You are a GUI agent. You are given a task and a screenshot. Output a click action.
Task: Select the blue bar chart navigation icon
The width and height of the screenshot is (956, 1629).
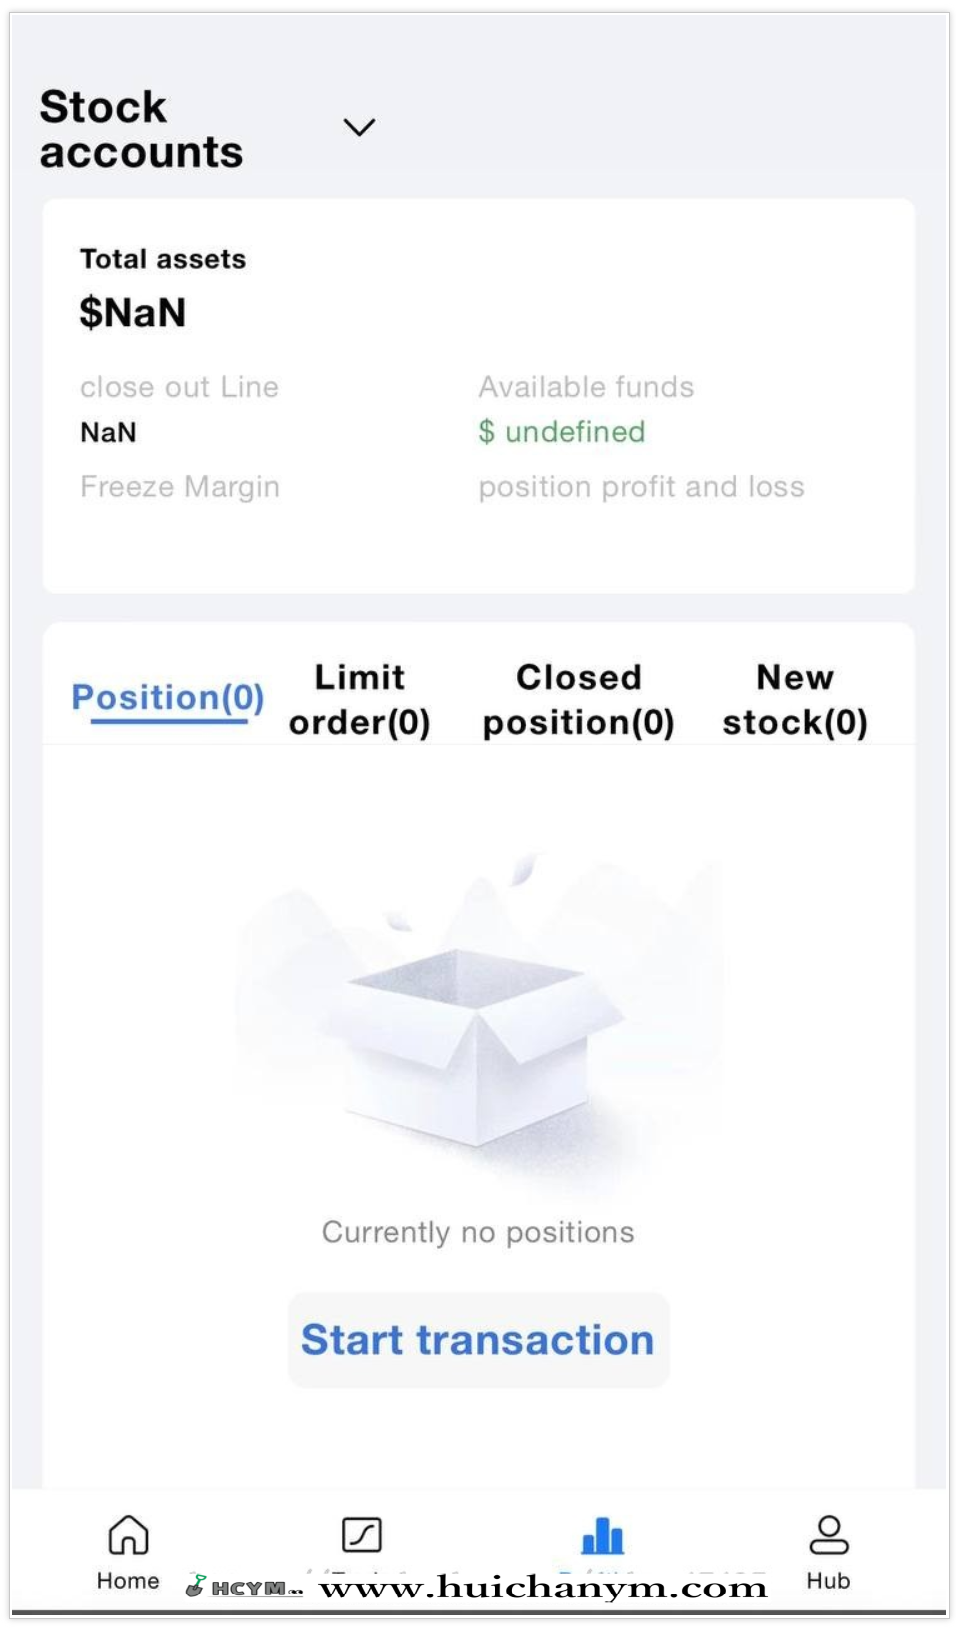click(x=602, y=1536)
